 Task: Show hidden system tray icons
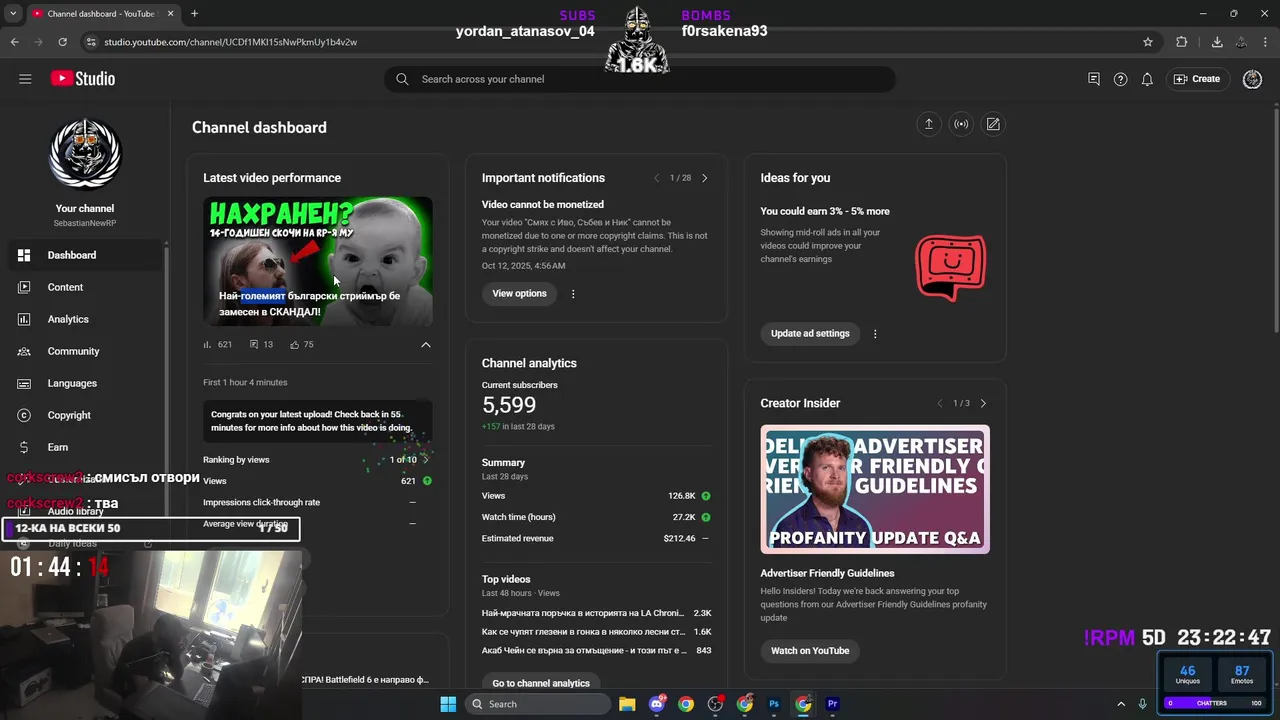(1121, 704)
